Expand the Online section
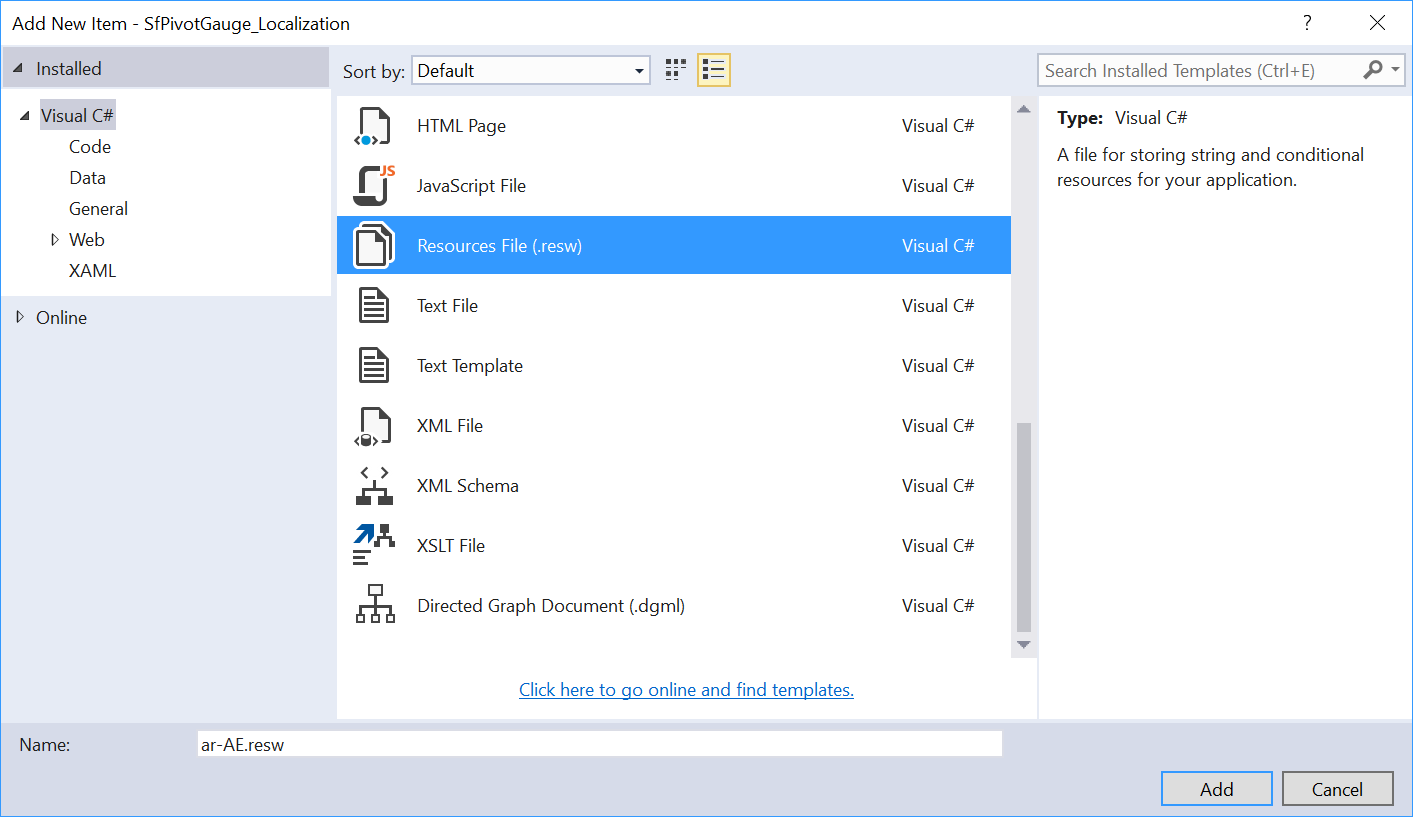Viewport: 1413px width, 817px height. click(21, 318)
